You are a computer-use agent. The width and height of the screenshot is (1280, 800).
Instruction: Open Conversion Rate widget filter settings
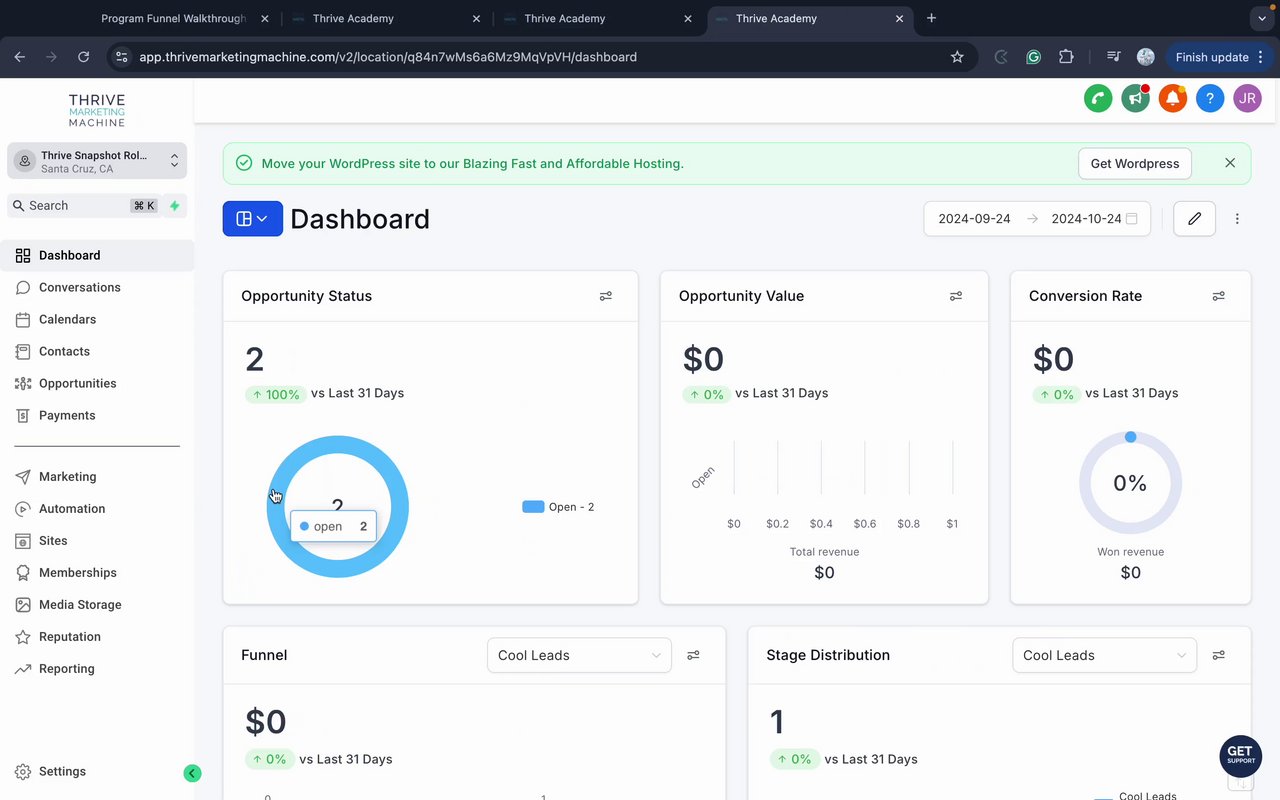(1218, 296)
